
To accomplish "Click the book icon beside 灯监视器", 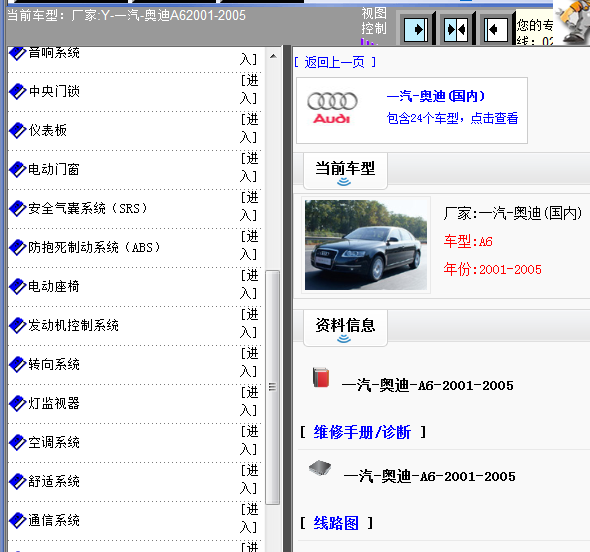I will point(17,403).
